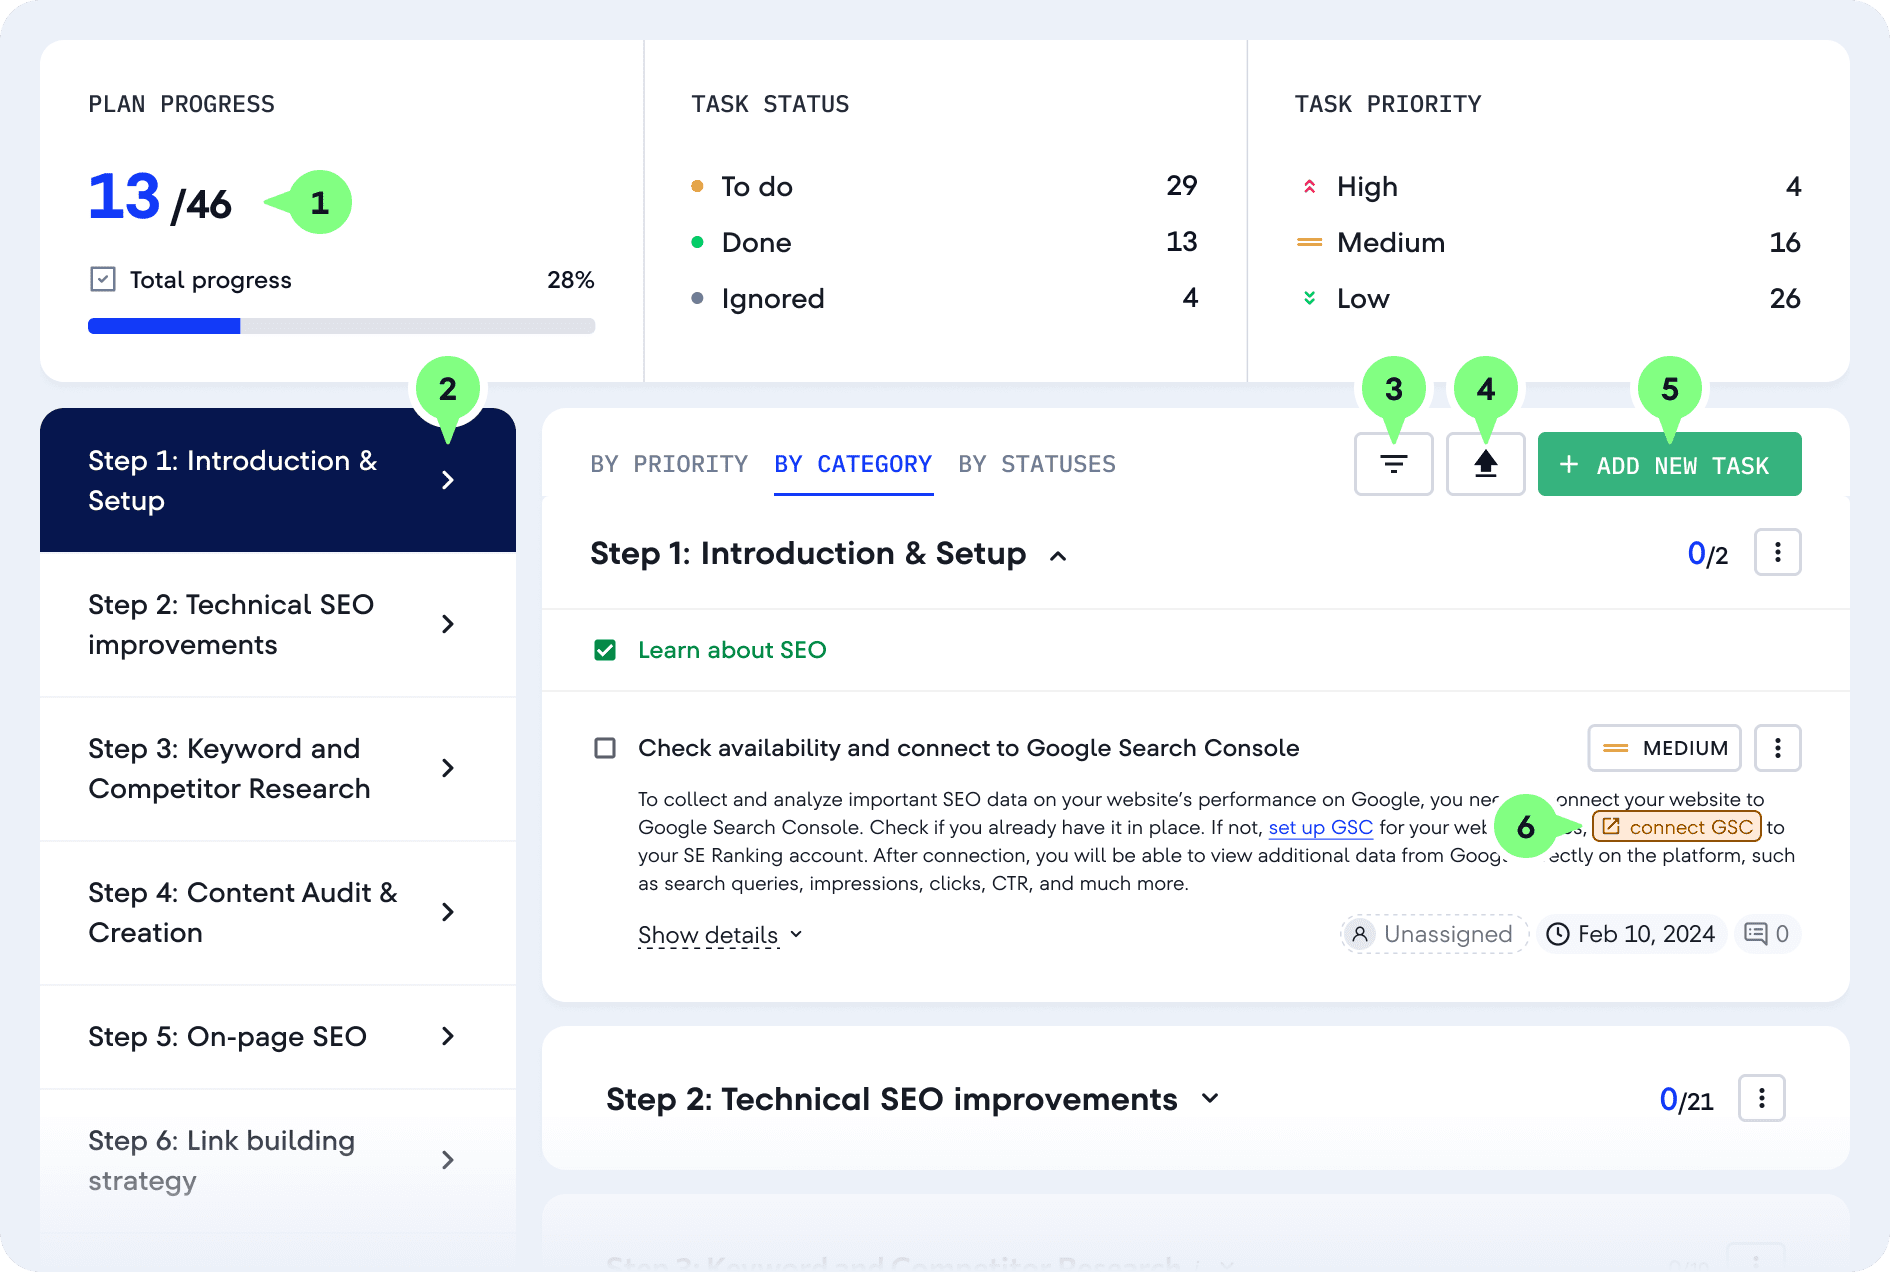Viewport: 1890px width, 1272px height.
Task: Click the chevron for Step 1: Introduction & Setup sidebar
Action: click(448, 480)
